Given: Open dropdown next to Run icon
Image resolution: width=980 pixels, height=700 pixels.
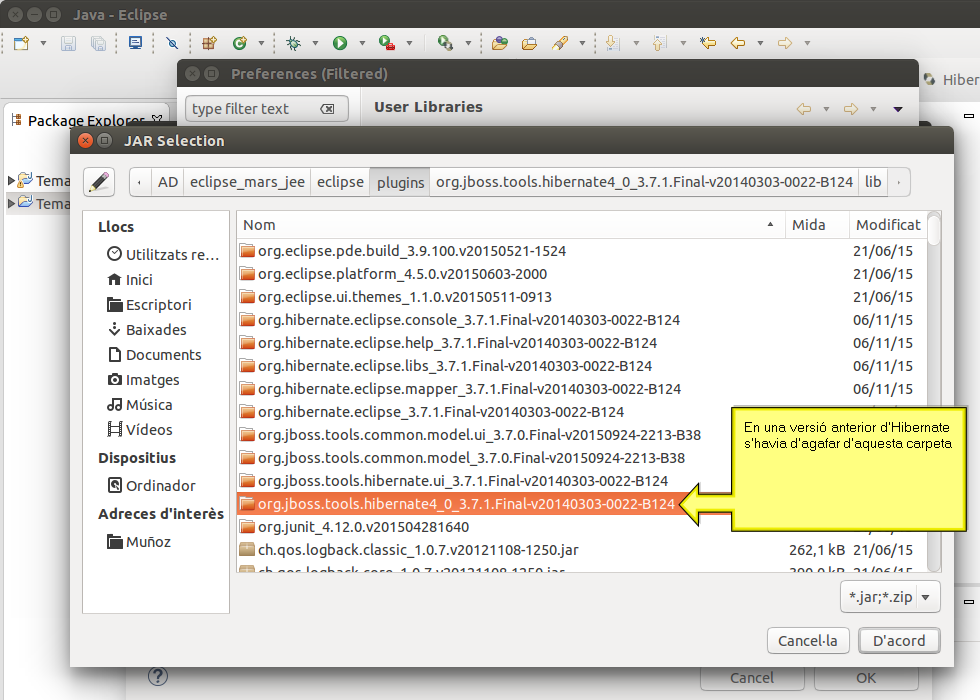Looking at the screenshot, I should 362,43.
